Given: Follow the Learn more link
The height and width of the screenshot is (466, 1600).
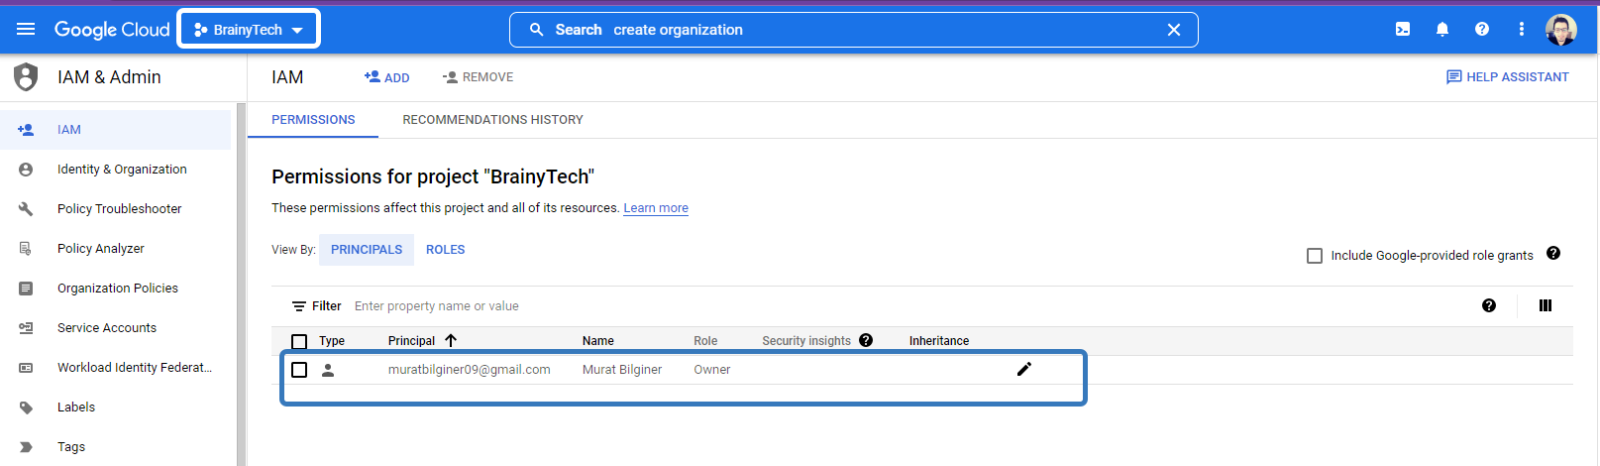Looking at the screenshot, I should click(x=655, y=208).
